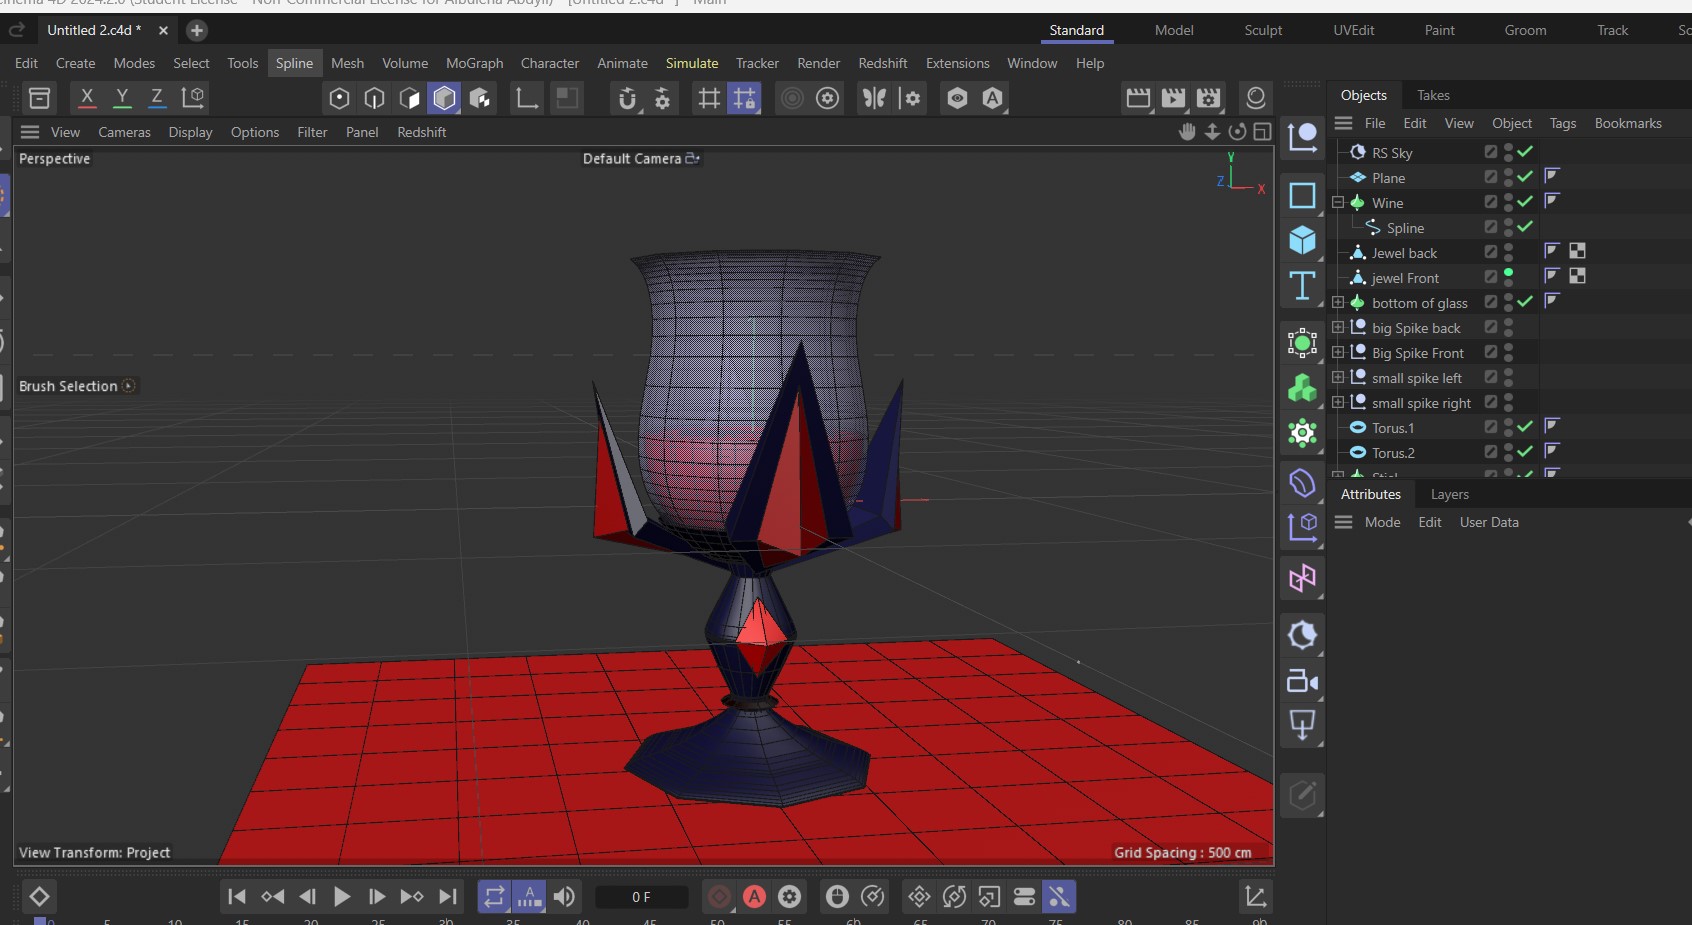Toggle the enable checkmark for Plane
This screenshot has height=925, width=1692.
1525,177
